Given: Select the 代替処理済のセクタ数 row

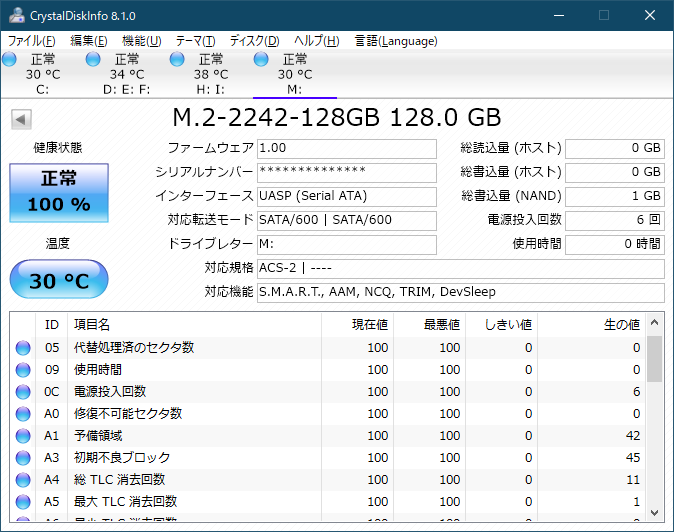Looking at the screenshot, I should [x=328, y=348].
